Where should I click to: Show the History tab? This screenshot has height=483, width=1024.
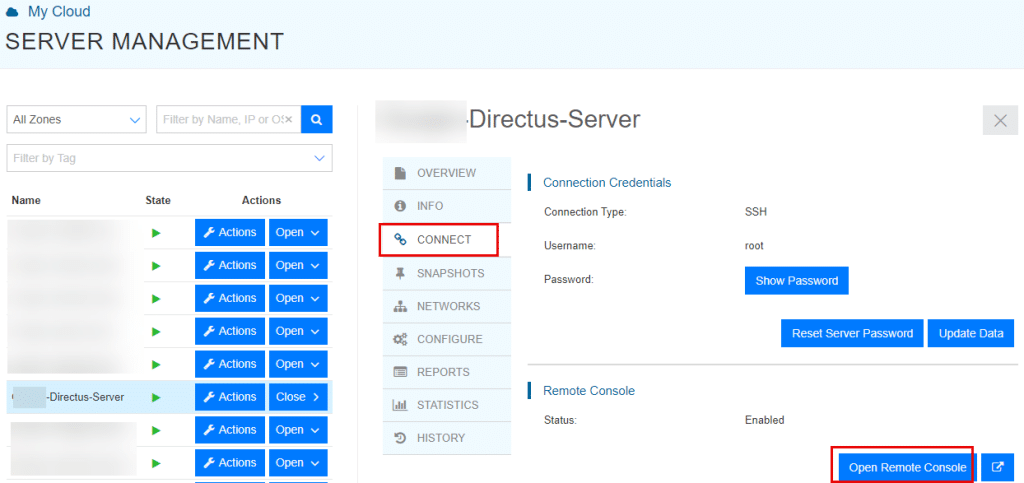[447, 438]
